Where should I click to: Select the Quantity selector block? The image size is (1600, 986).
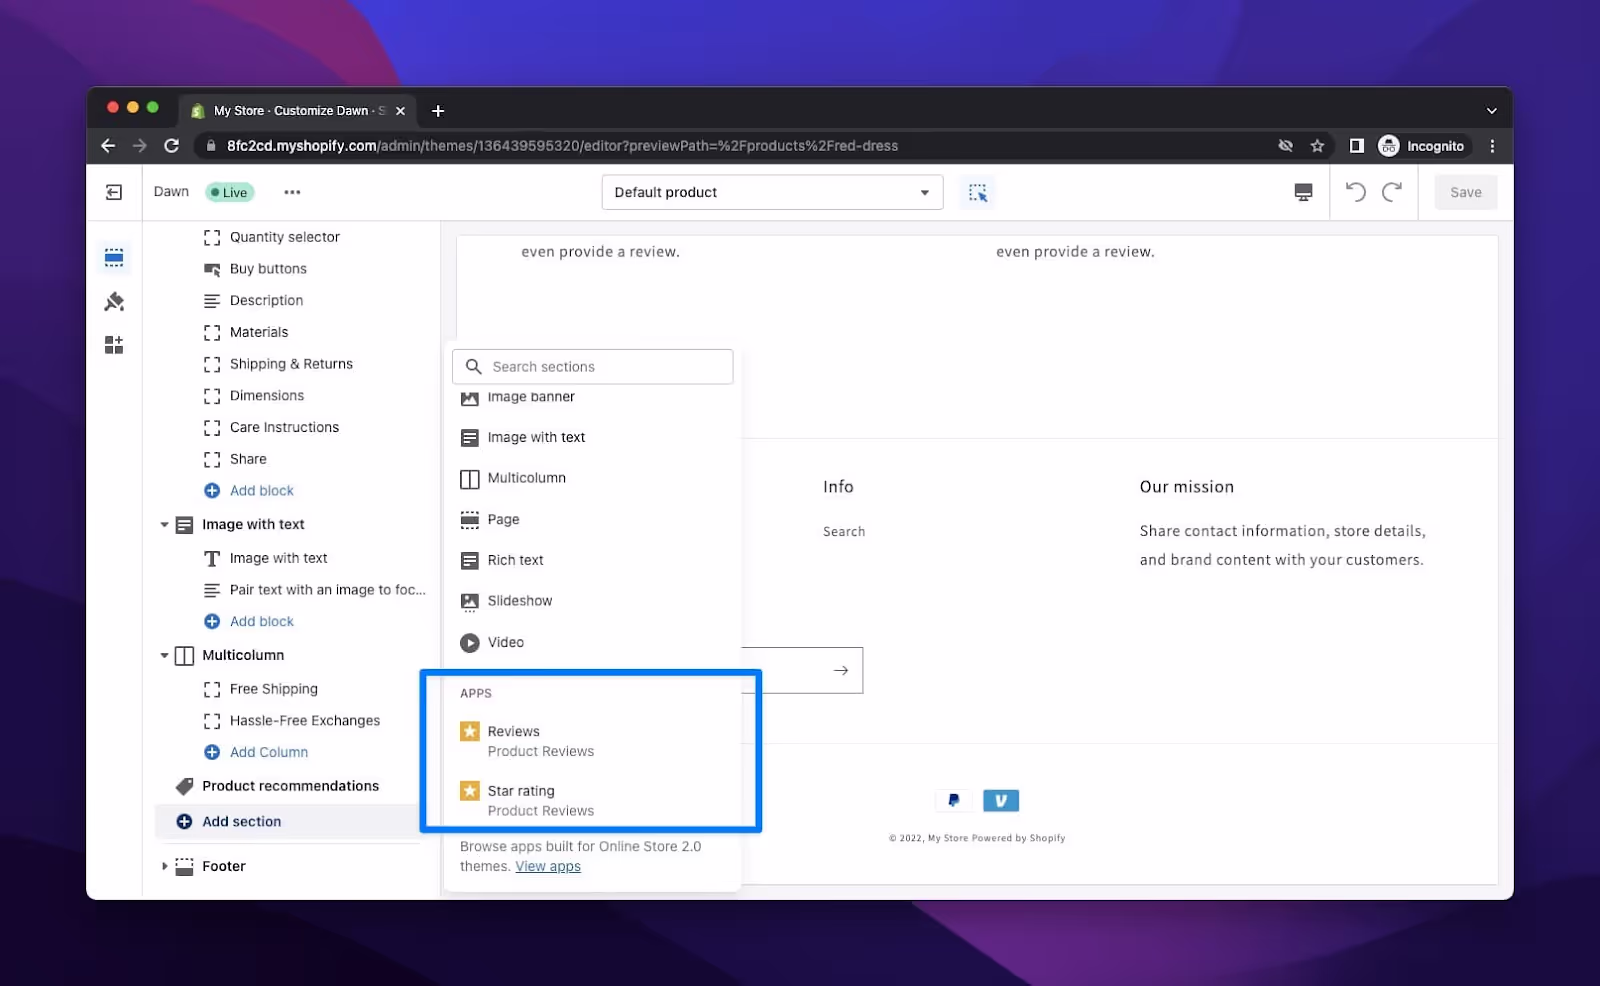tap(285, 237)
